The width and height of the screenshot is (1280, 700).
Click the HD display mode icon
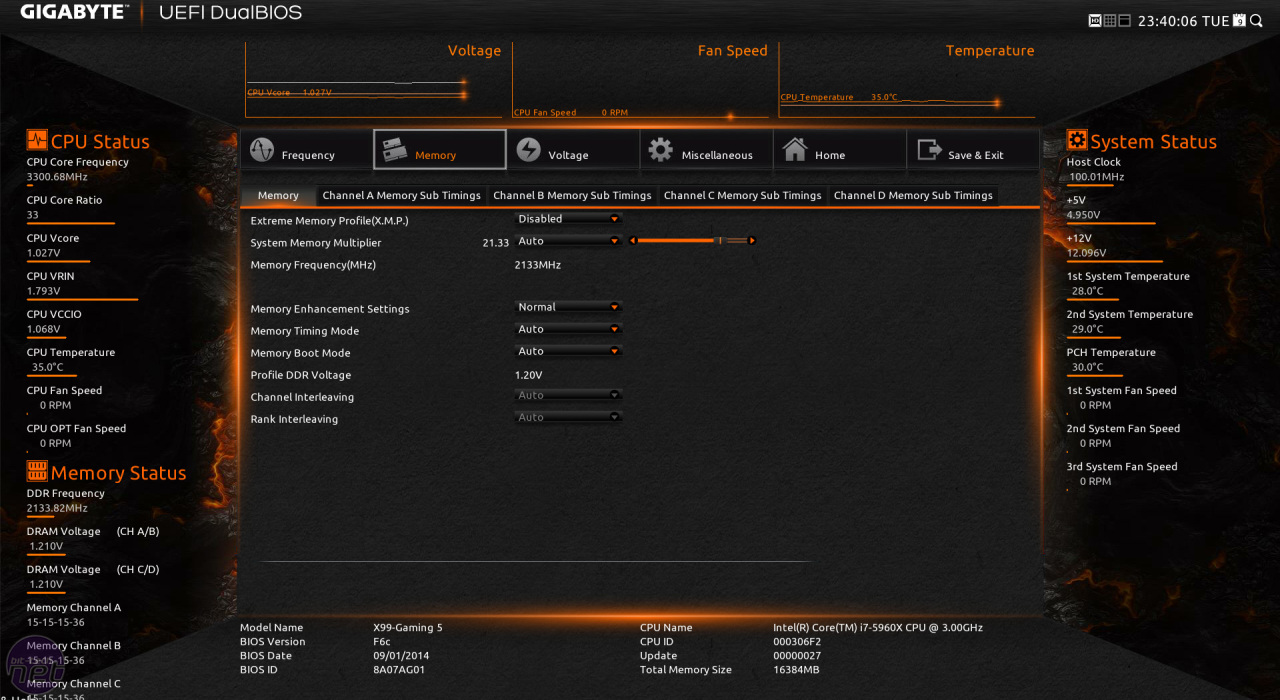1095,20
